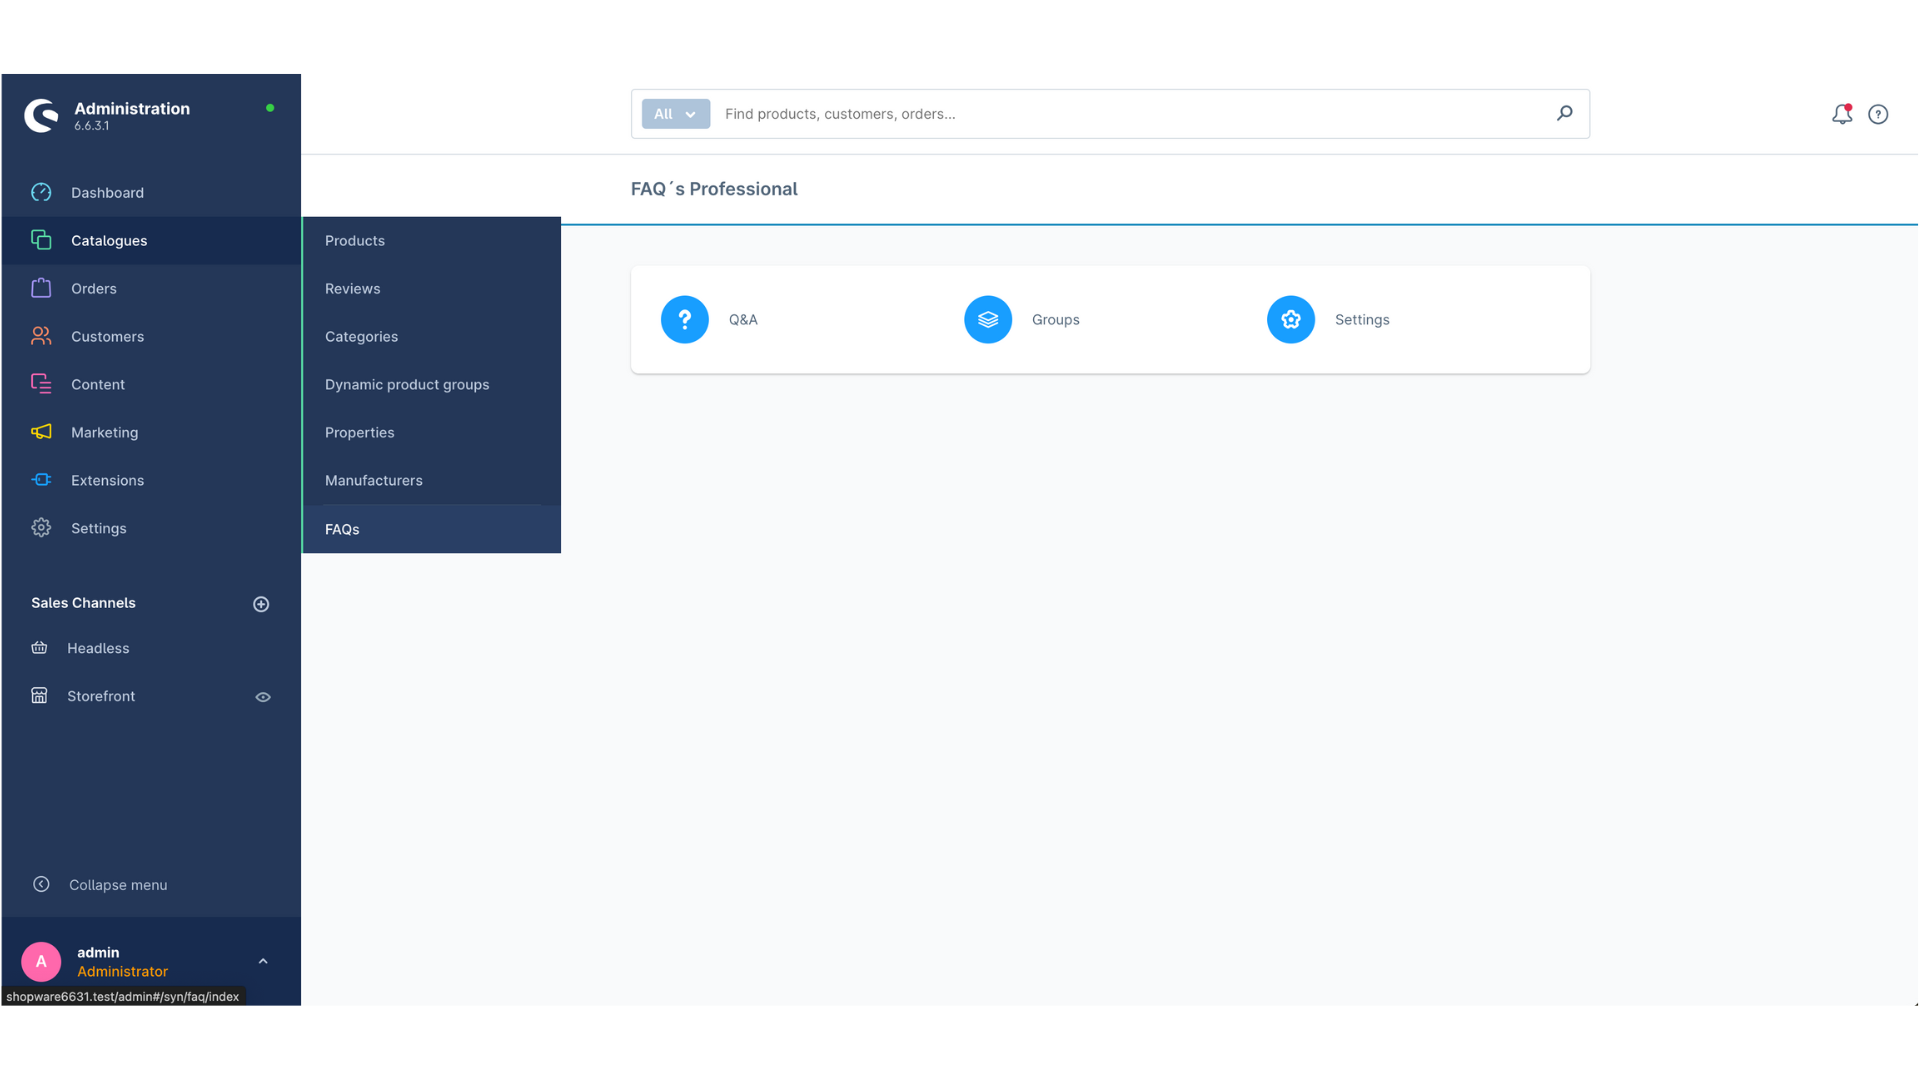Click the help question icon
Screen dimensions: 1920x1080
tap(1878, 115)
